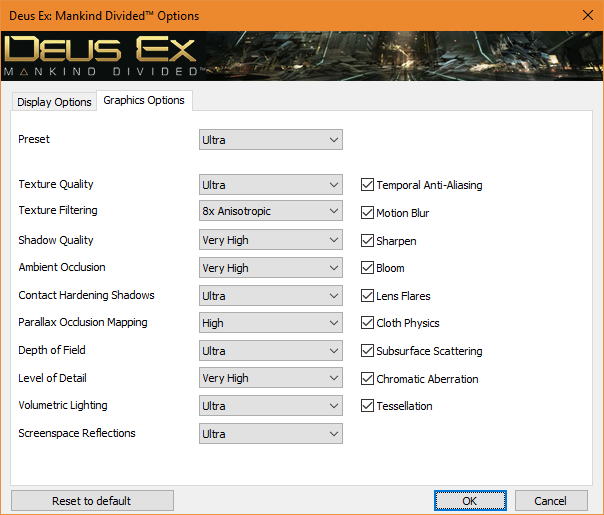Toggle the Bloom checkbox

coord(367,268)
